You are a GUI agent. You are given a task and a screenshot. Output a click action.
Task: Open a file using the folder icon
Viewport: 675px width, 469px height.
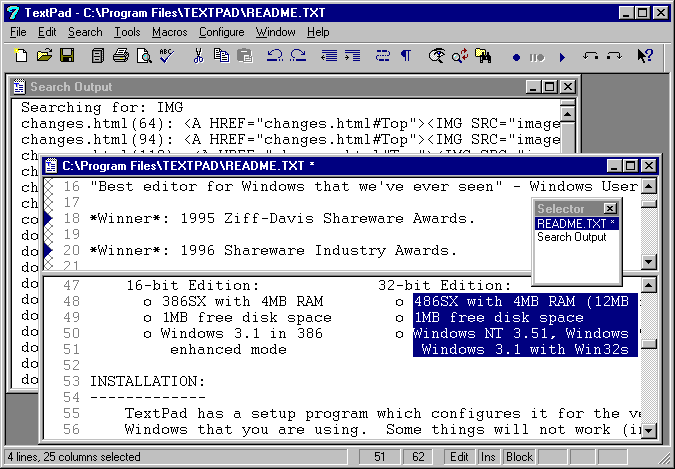click(44, 56)
